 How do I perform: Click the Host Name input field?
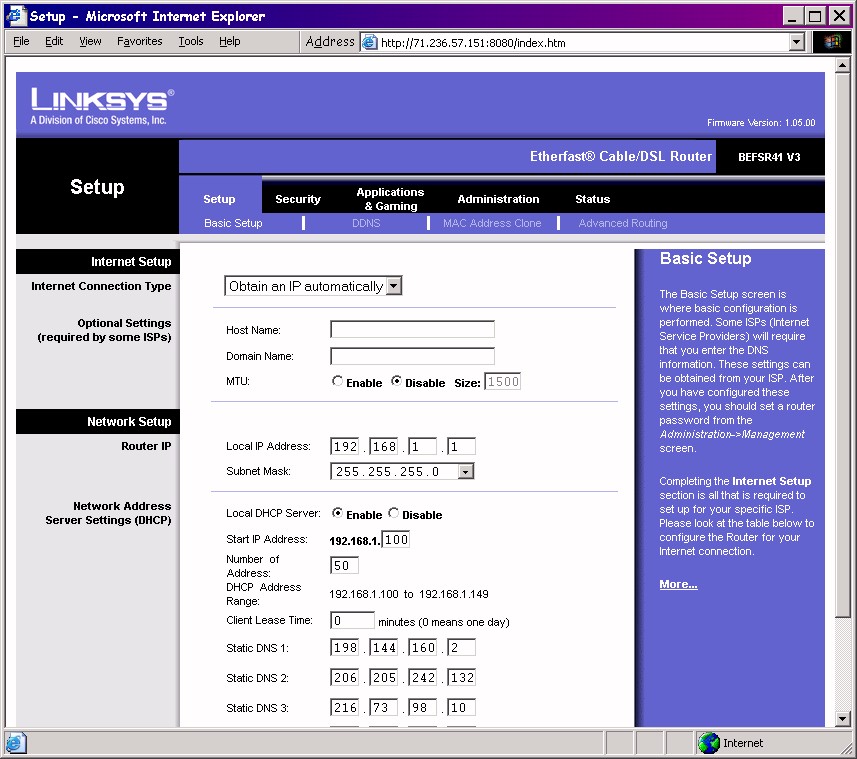(x=412, y=330)
